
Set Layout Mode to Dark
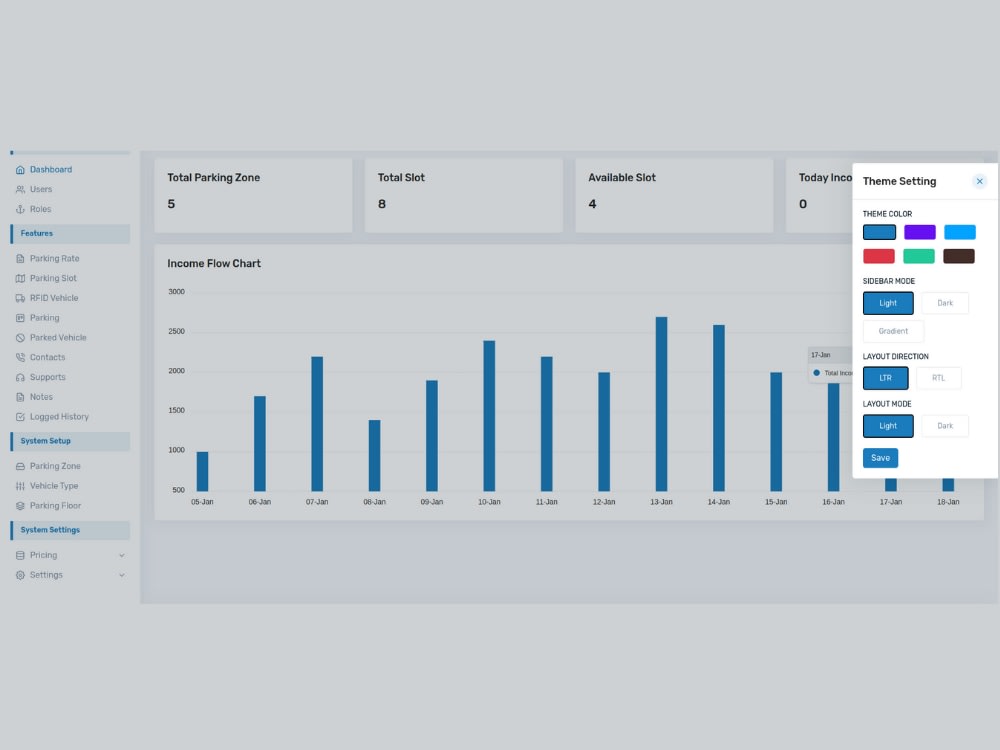point(945,426)
